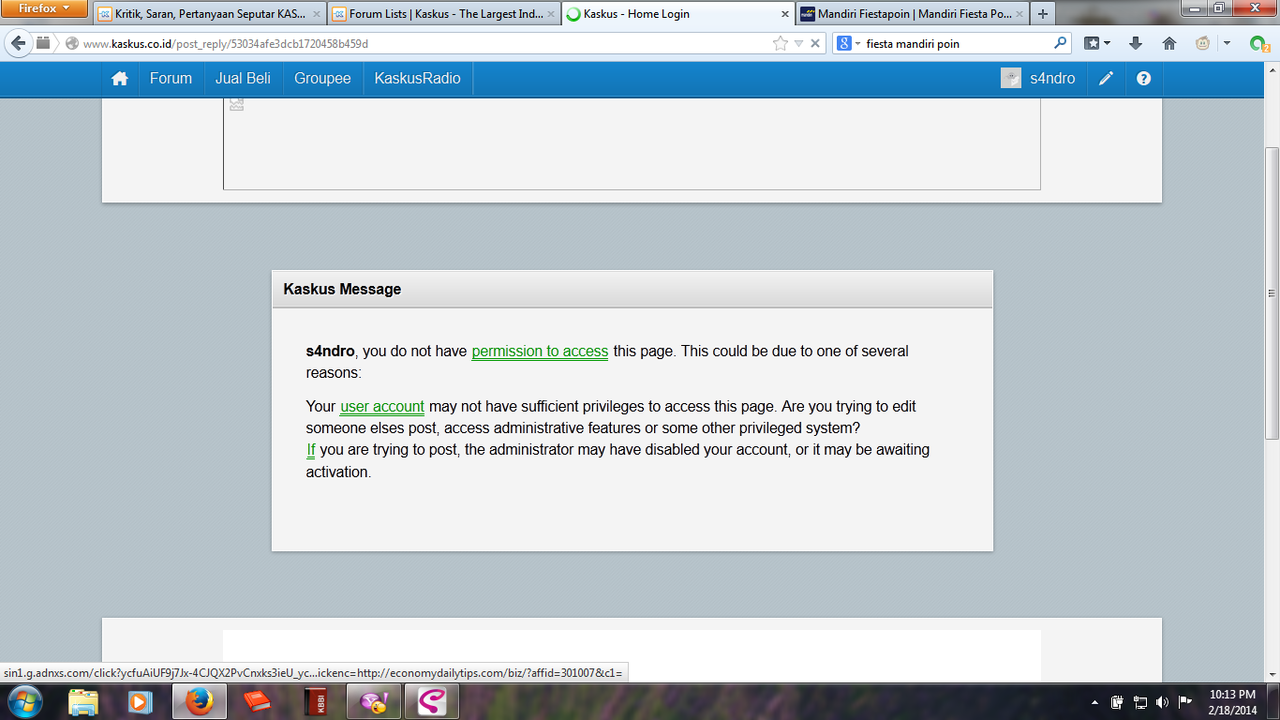Open the Firefox application menu
The width and height of the screenshot is (1280, 720).
[x=45, y=9]
